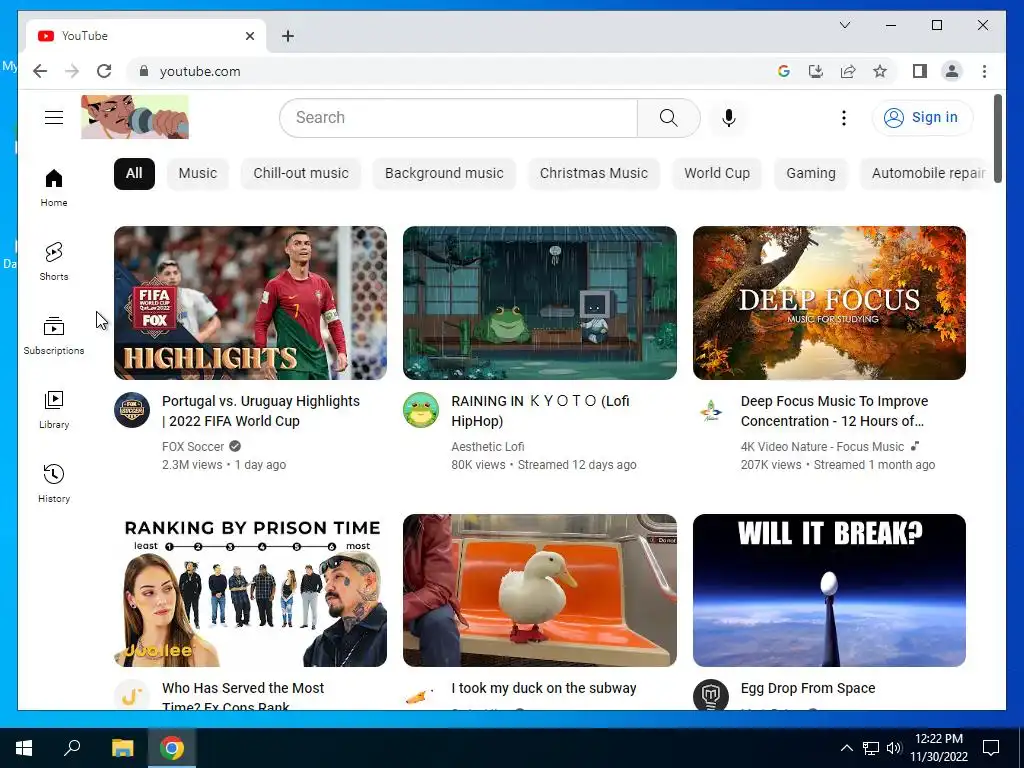Select Background music chip
This screenshot has height=768, width=1024.
444,173
